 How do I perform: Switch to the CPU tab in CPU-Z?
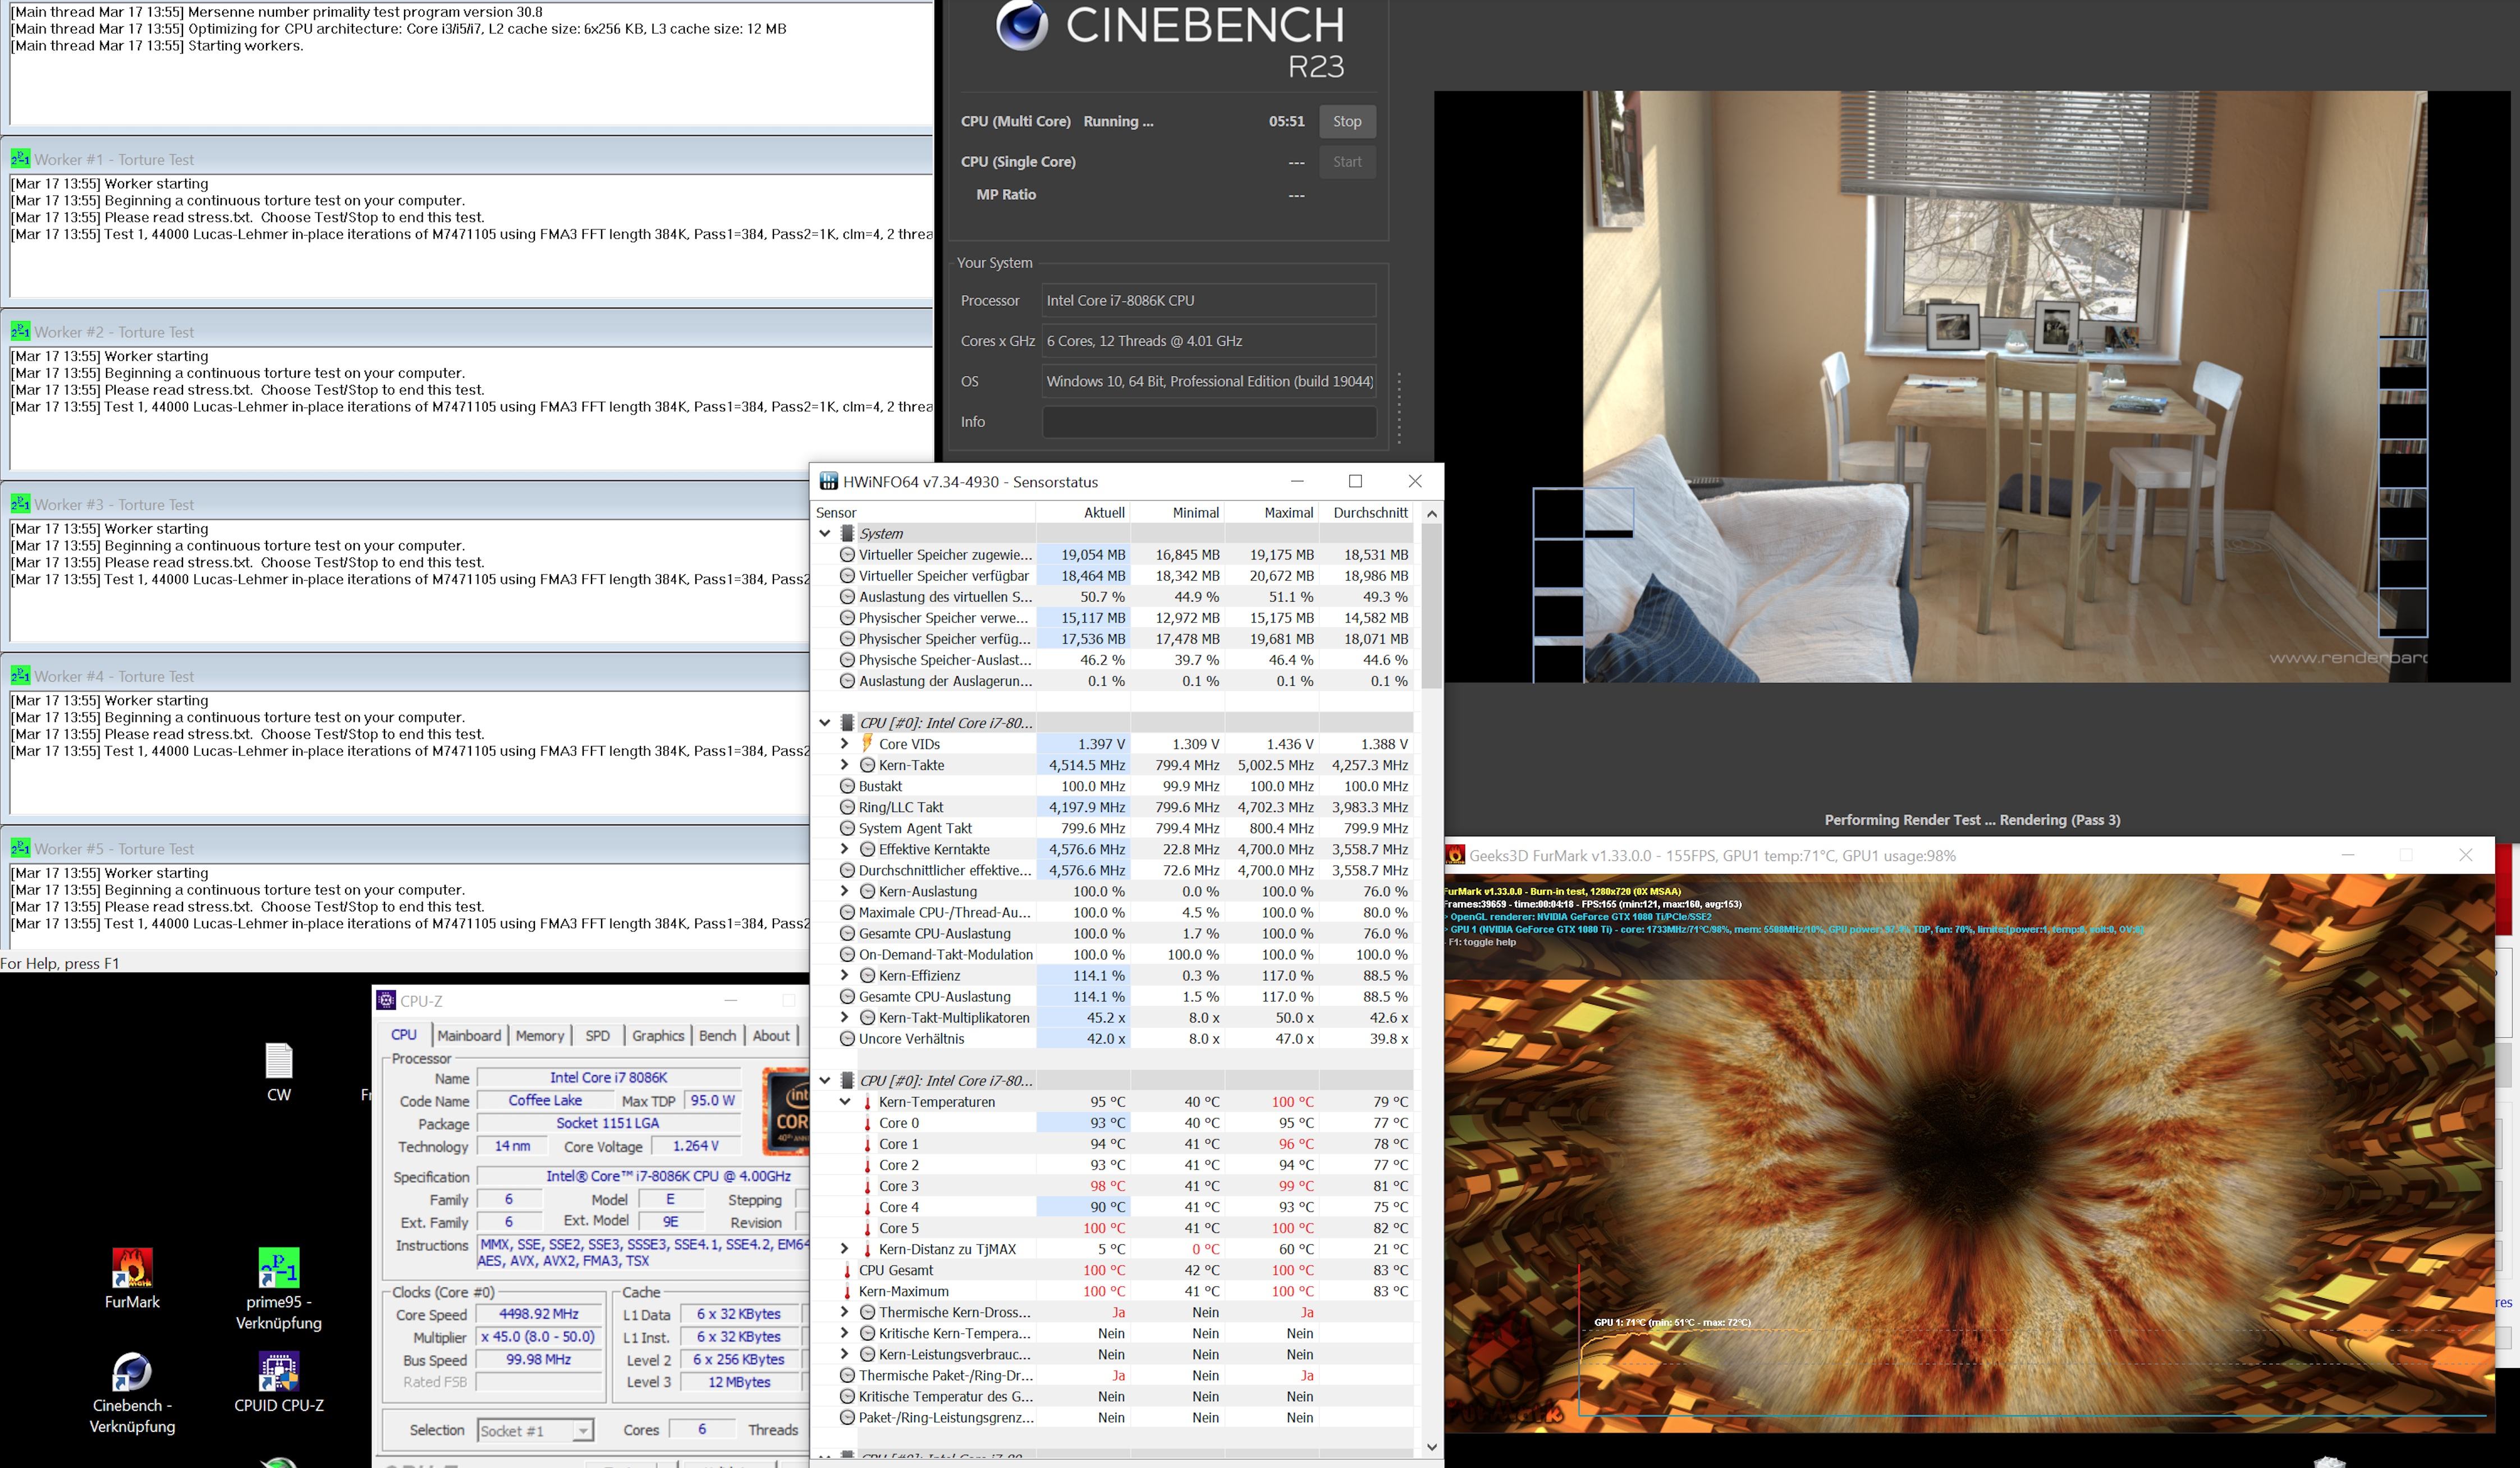404,1035
